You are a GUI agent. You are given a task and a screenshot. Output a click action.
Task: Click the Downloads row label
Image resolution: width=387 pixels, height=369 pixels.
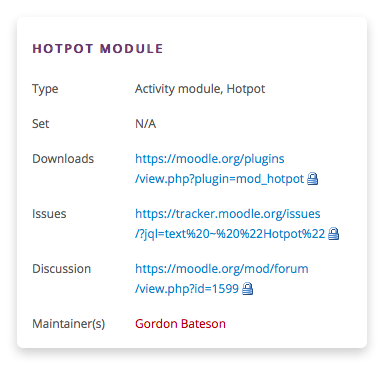tap(63, 159)
